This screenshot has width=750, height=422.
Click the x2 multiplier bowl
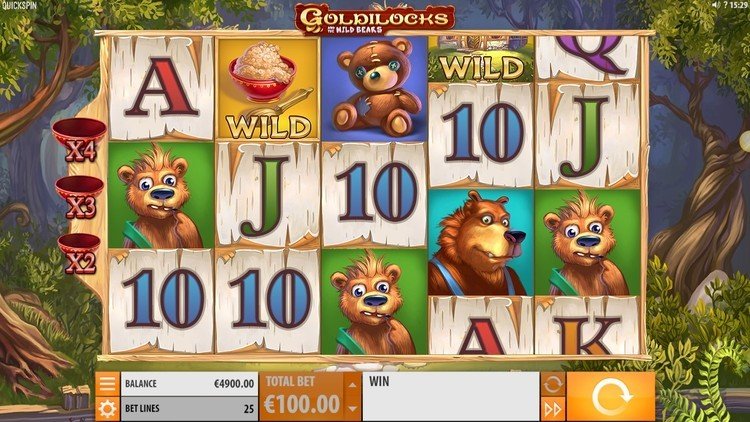79,254
